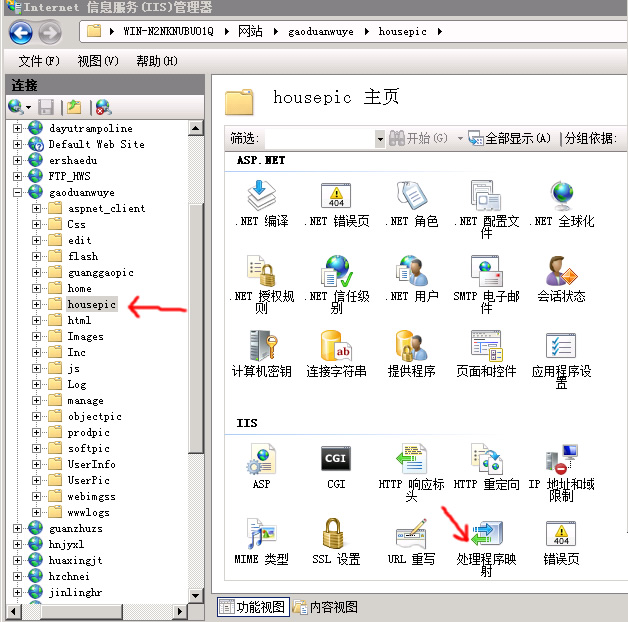Expand the housepic folder node
Viewport: 628px width, 622px height.
pos(37,304)
